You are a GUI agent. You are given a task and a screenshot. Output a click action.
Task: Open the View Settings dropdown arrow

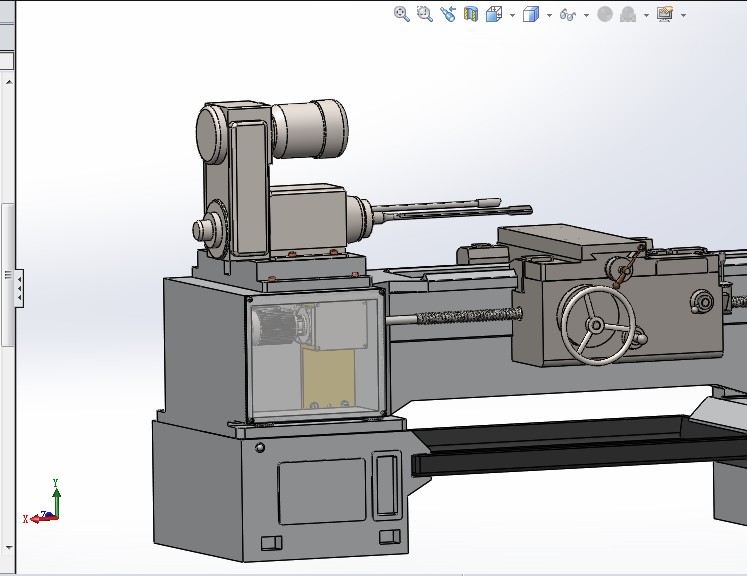tap(684, 15)
